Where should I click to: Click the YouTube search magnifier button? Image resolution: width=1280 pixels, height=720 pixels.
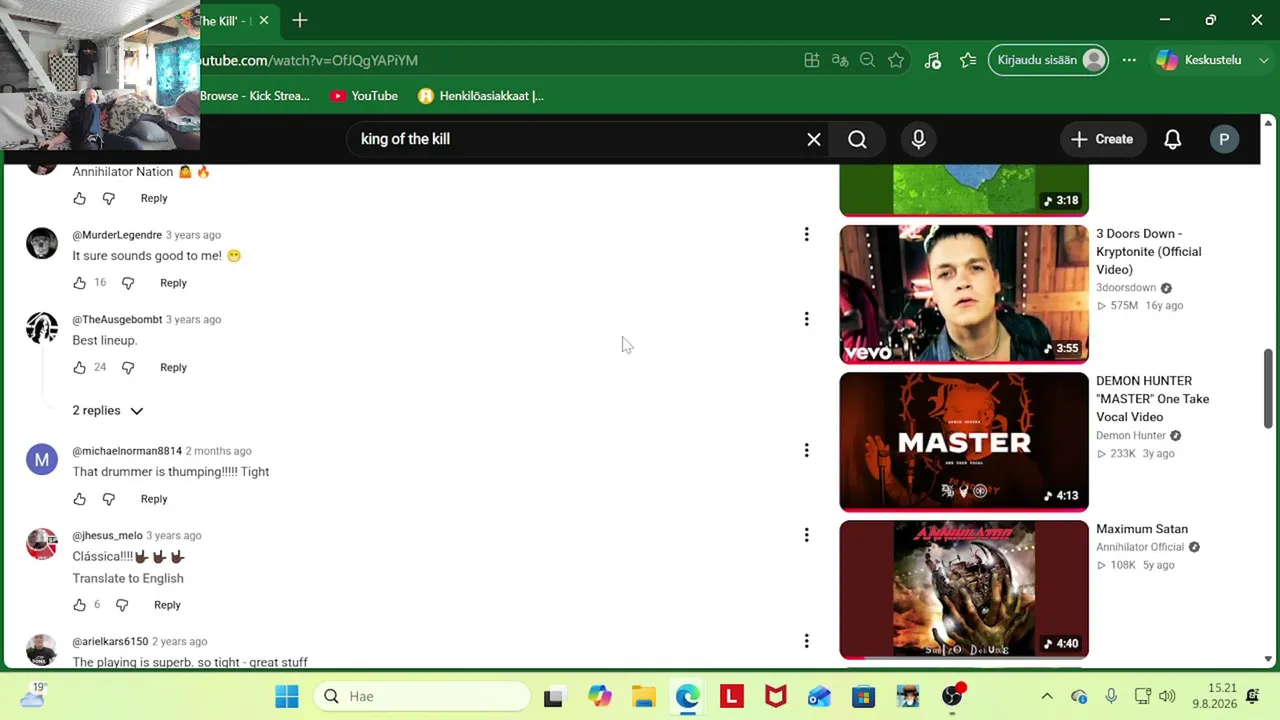[x=857, y=140]
